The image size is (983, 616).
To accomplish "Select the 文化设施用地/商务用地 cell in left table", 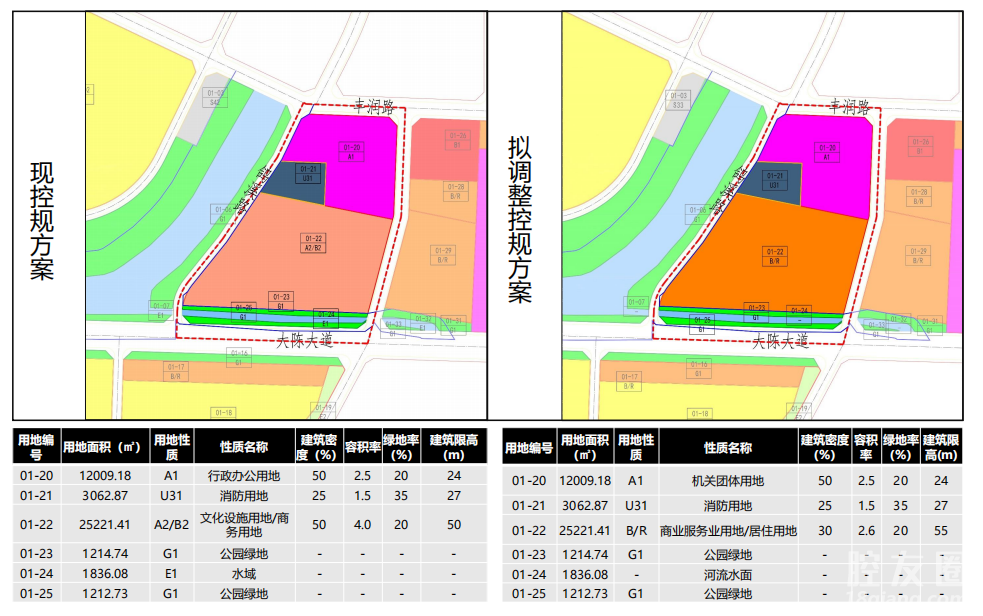I will 243,524.
